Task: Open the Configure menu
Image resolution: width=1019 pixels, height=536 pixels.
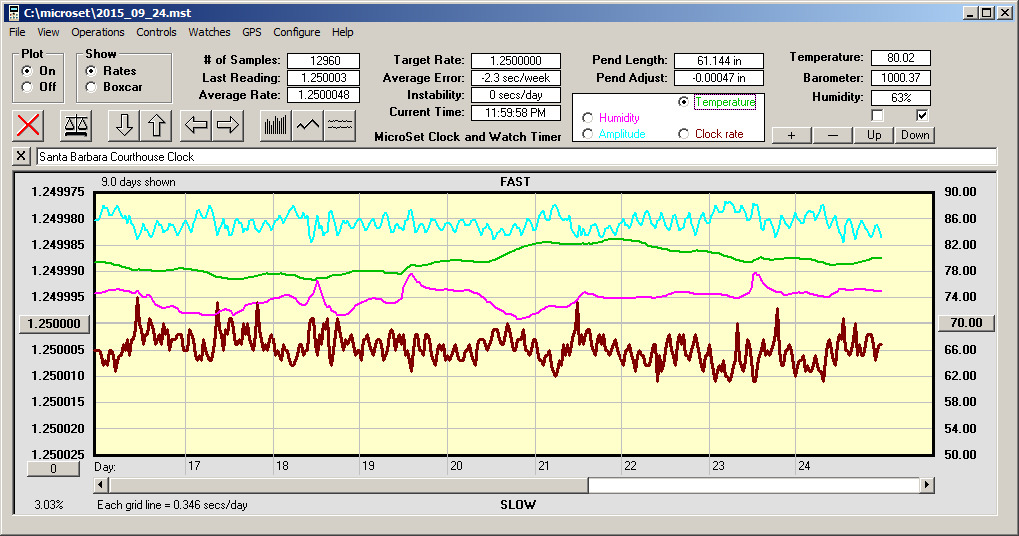Action: pos(297,32)
